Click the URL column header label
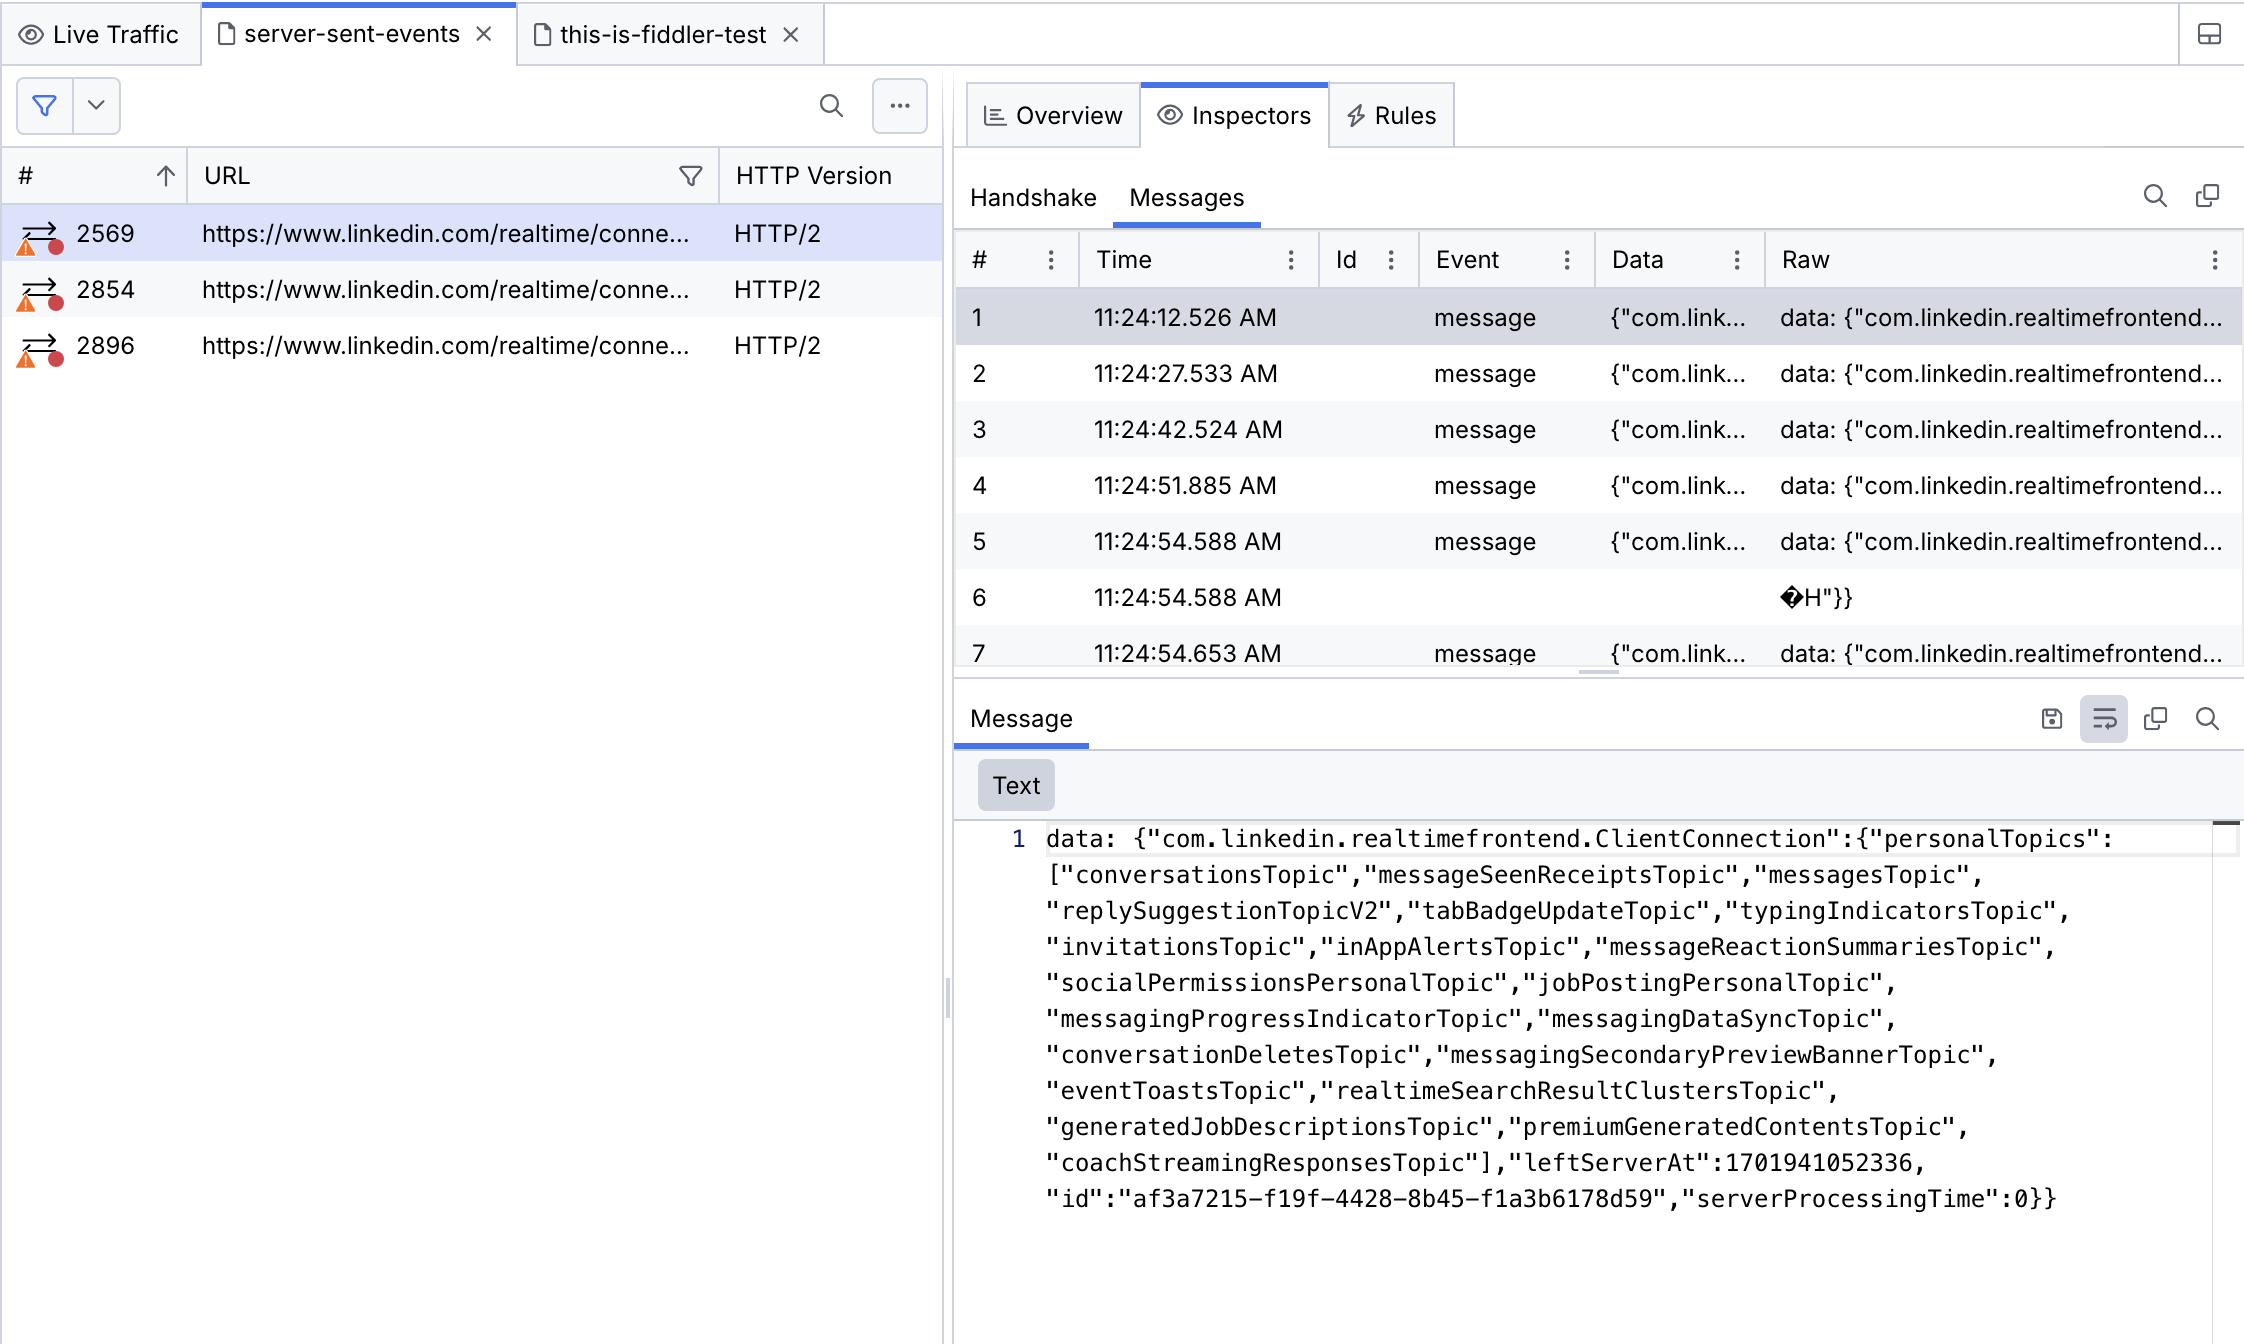The image size is (2244, 1344). [x=227, y=176]
